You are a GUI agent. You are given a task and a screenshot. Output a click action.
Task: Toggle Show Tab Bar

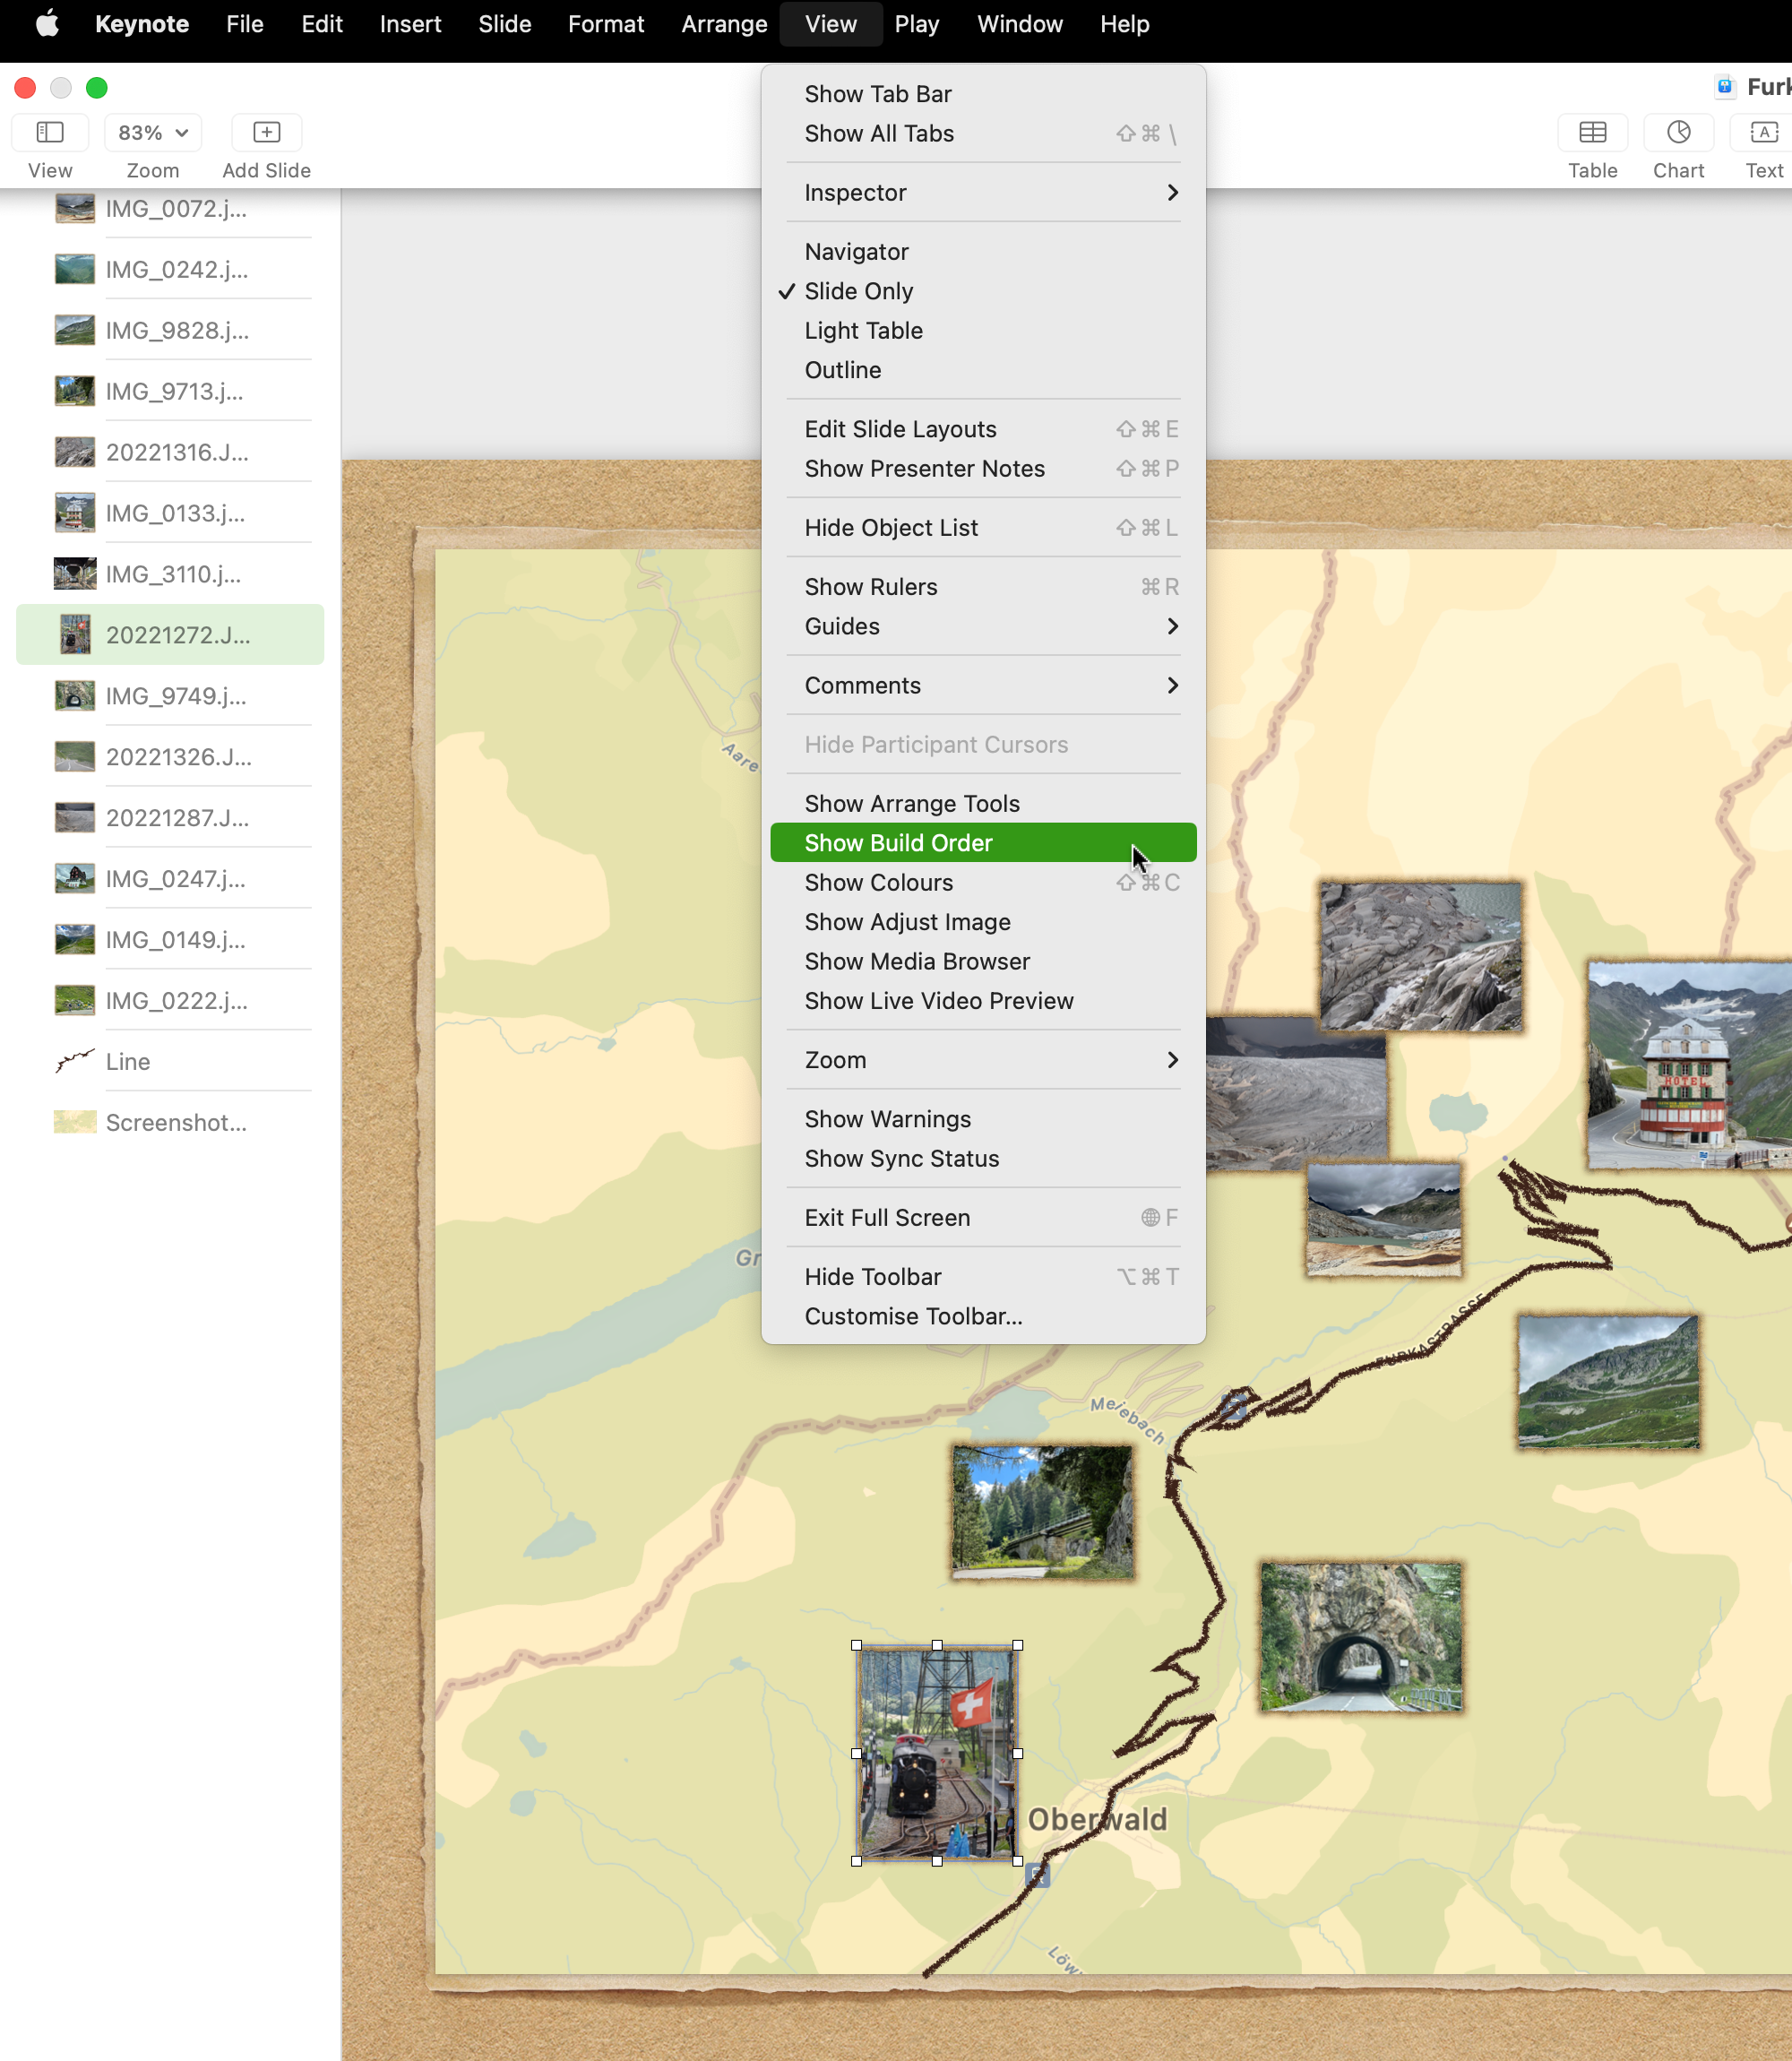point(983,94)
